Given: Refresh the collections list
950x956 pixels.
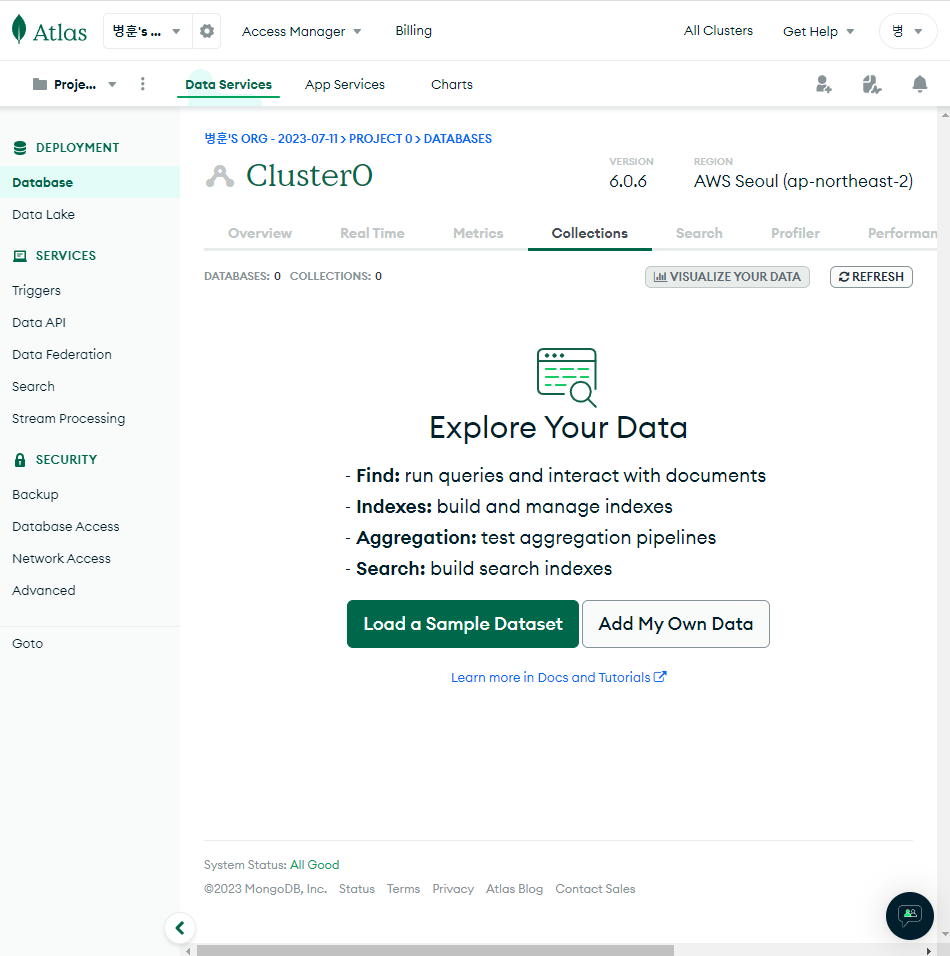Looking at the screenshot, I should (x=871, y=277).
